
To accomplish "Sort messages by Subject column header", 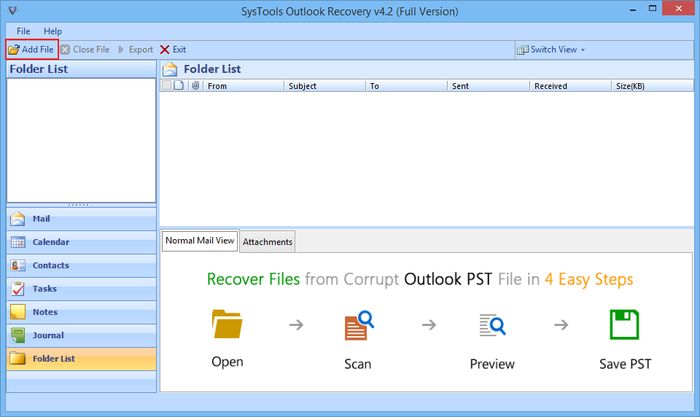I will point(302,86).
